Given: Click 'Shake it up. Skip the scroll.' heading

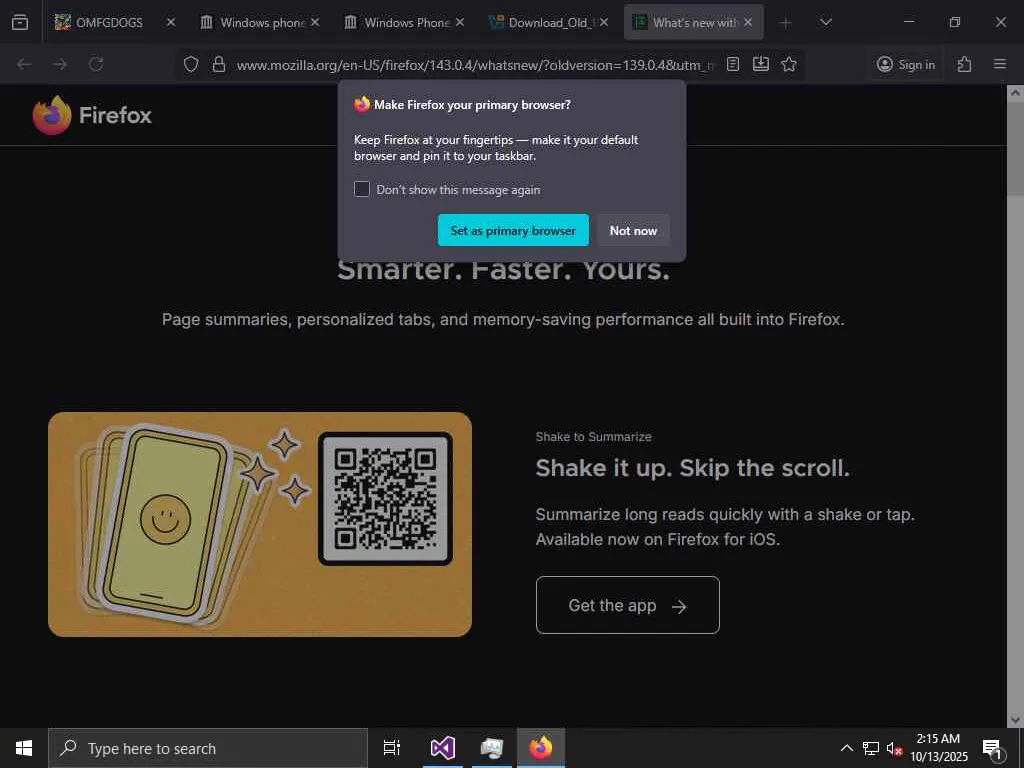Looking at the screenshot, I should click(x=692, y=468).
